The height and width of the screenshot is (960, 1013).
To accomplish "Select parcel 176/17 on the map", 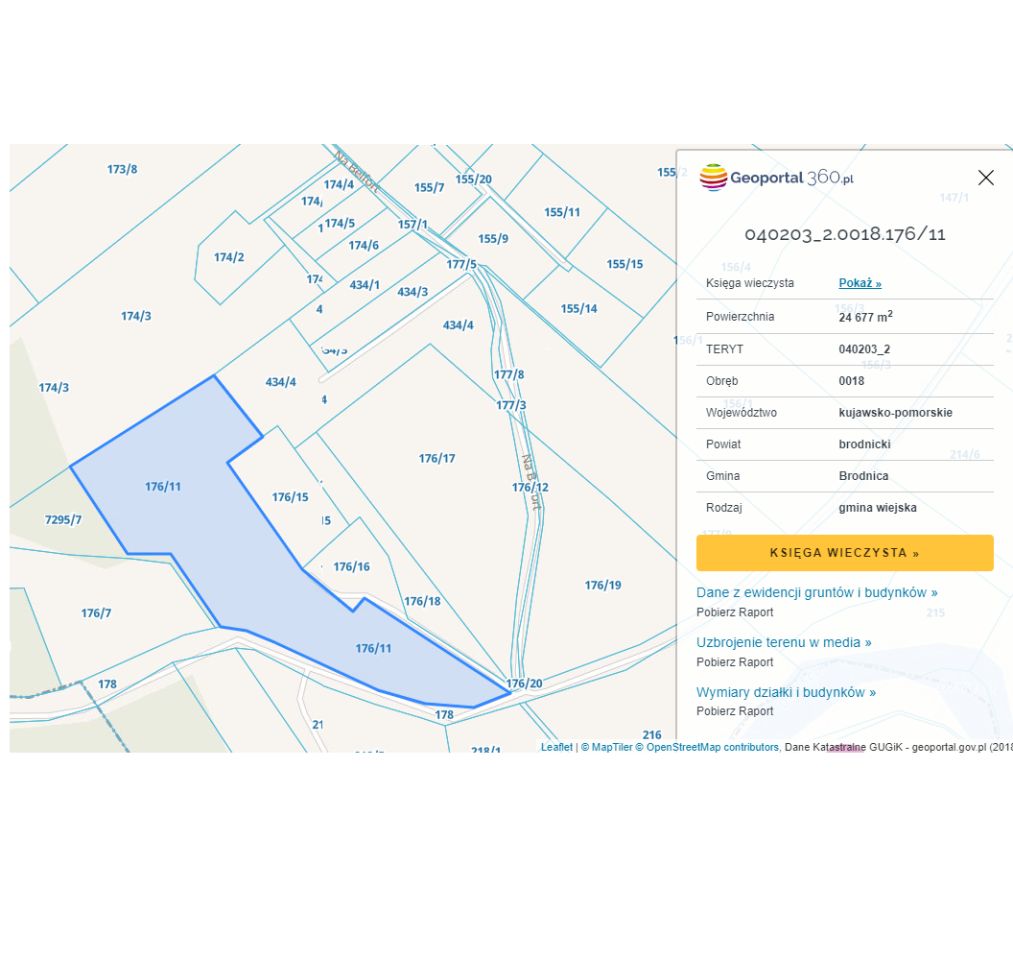I will tap(437, 458).
